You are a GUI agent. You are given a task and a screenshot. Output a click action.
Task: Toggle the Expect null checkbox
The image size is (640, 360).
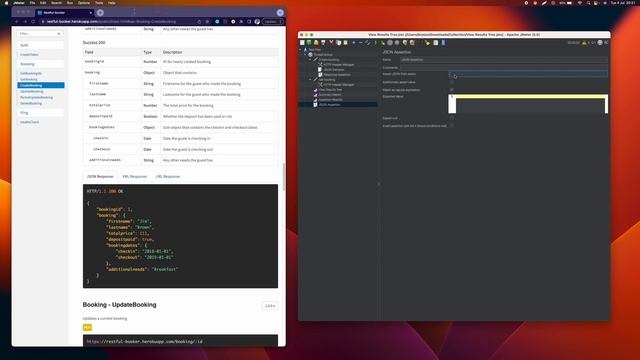pyautogui.click(x=451, y=118)
